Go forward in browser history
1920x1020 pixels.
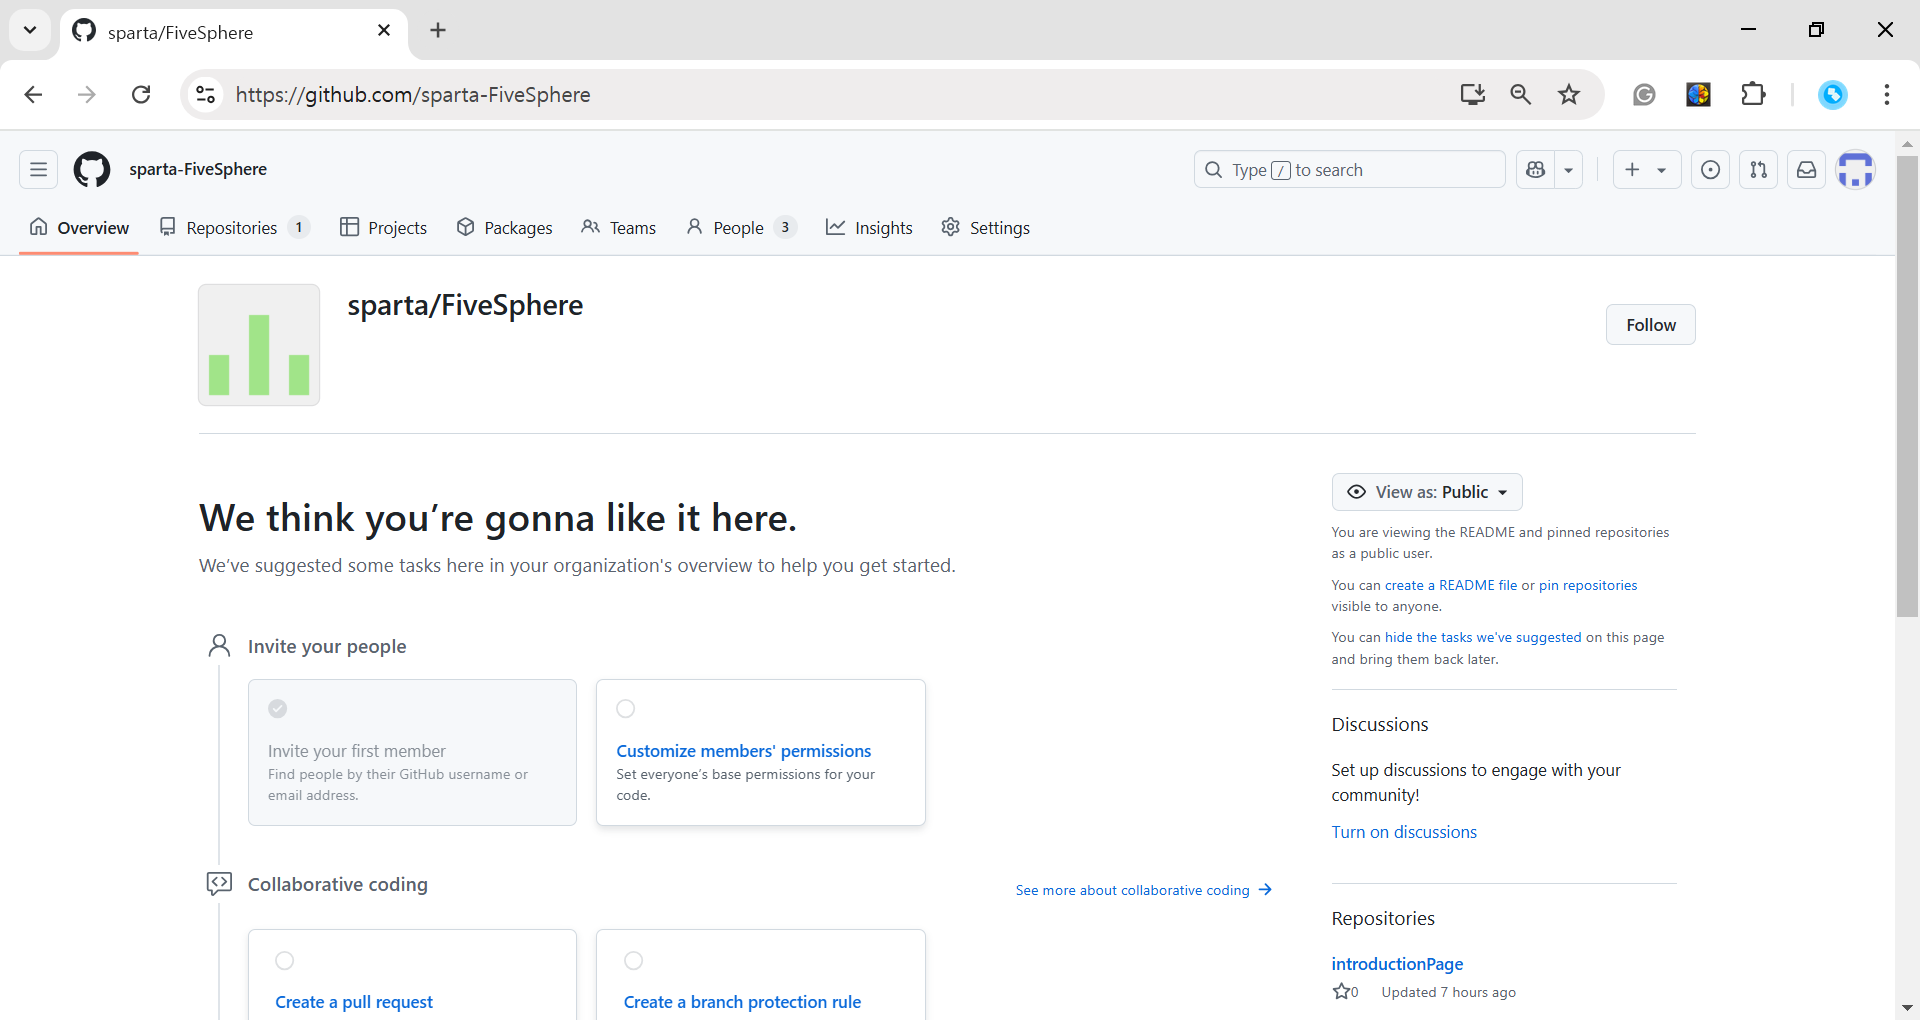87,95
